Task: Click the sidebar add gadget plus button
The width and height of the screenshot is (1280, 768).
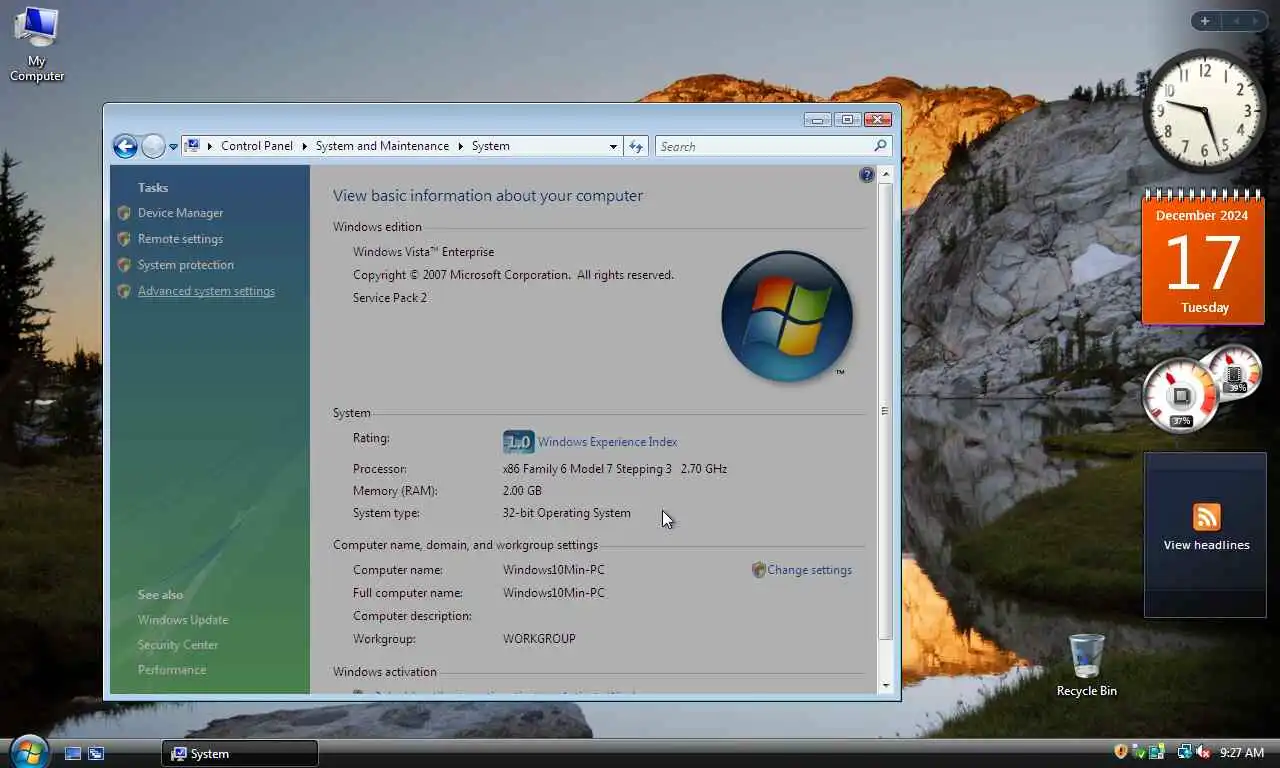Action: click(1205, 21)
